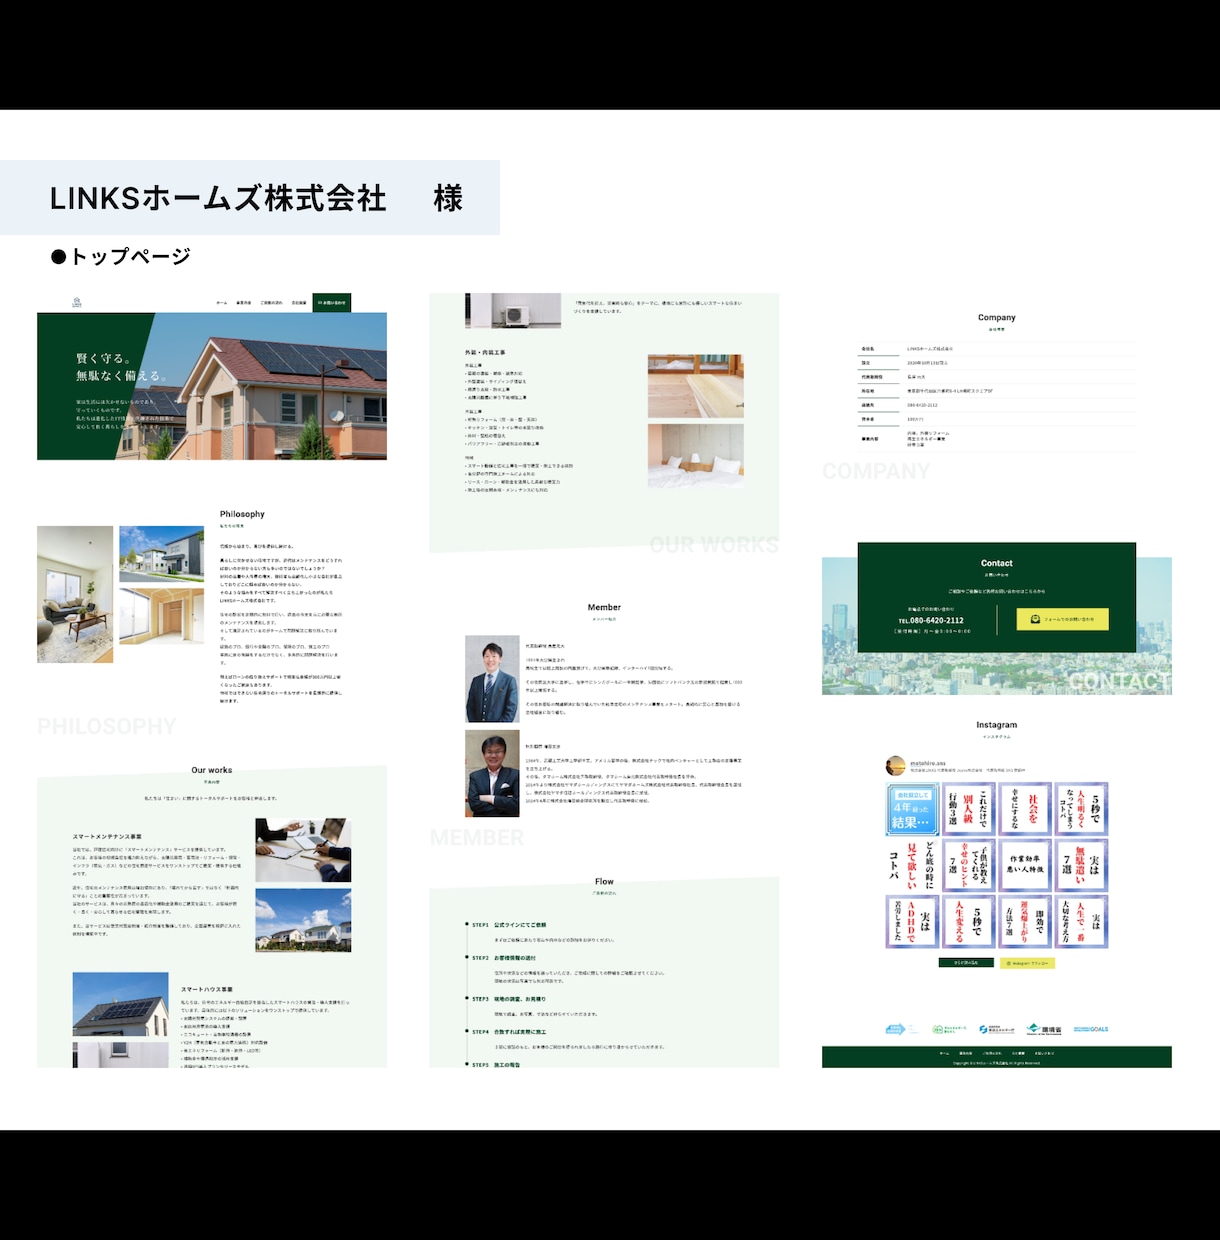Click the 環境省 Ministry of Environment logo

1045,1029
